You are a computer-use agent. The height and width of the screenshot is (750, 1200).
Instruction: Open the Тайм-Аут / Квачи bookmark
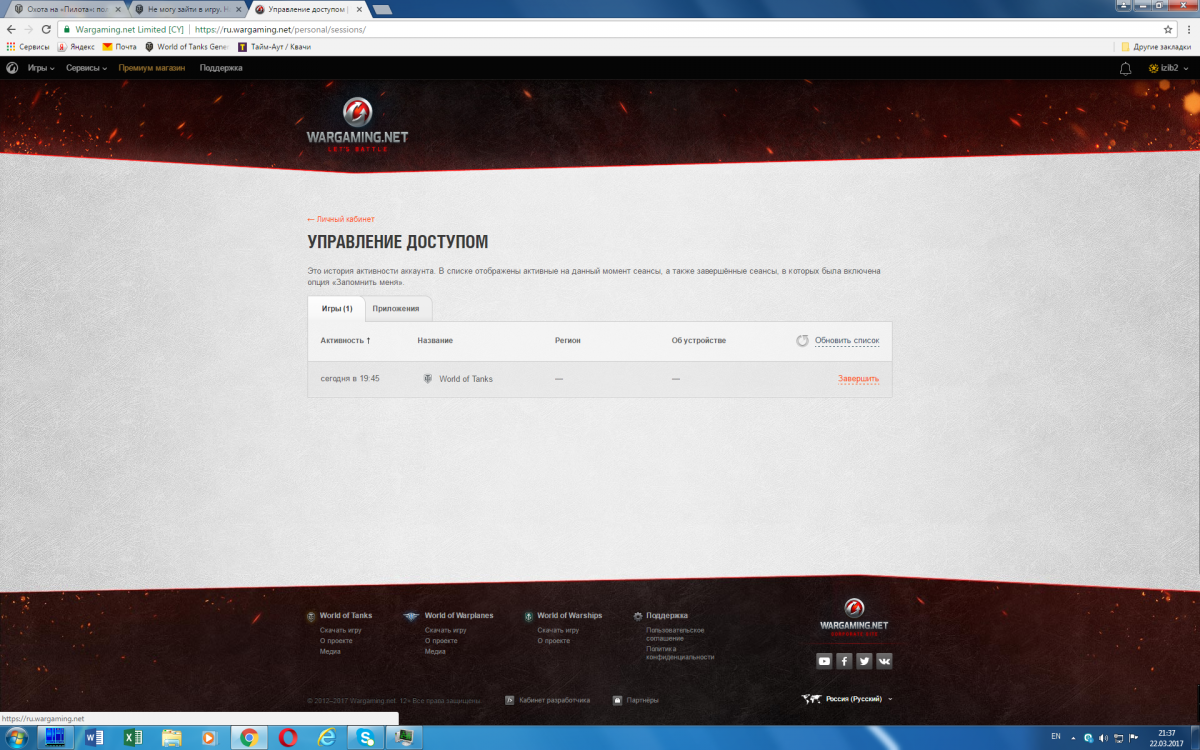click(273, 47)
